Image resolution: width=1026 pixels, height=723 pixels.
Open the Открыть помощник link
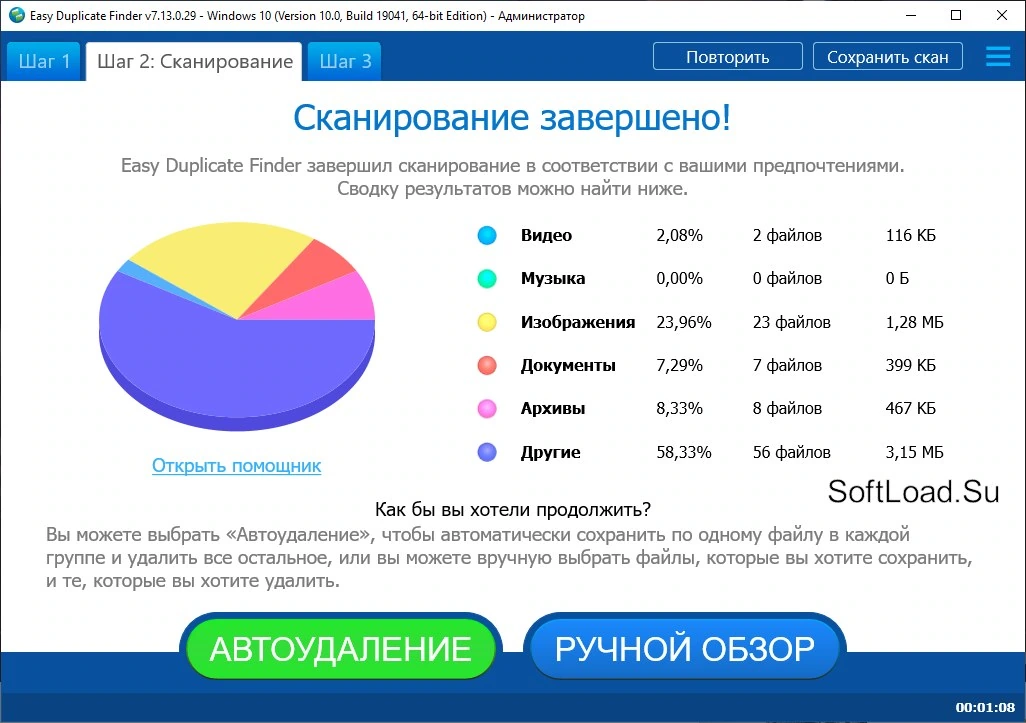(236, 466)
